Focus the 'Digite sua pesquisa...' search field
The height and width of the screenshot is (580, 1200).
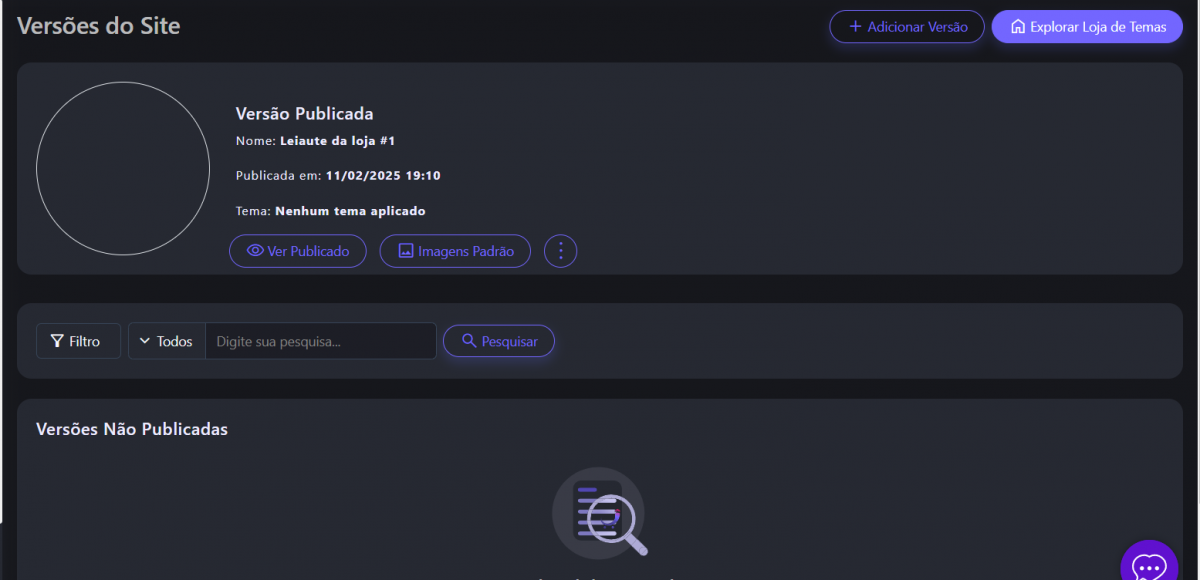[x=320, y=341]
